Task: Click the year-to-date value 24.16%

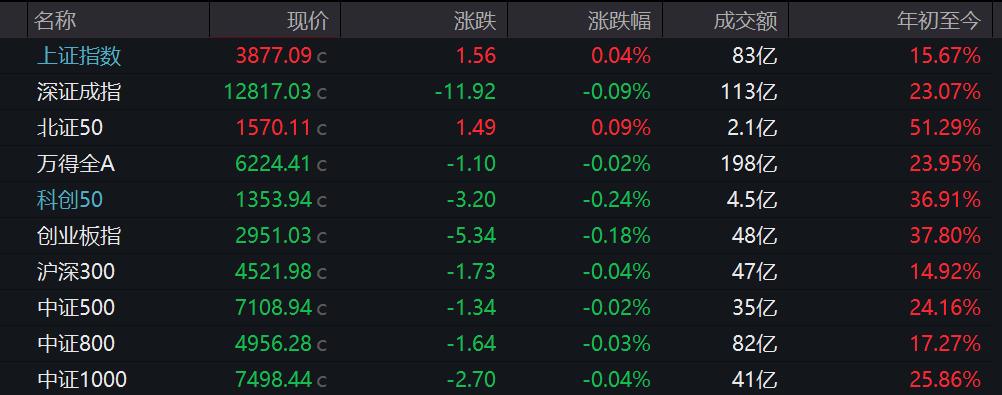Action: (946, 308)
